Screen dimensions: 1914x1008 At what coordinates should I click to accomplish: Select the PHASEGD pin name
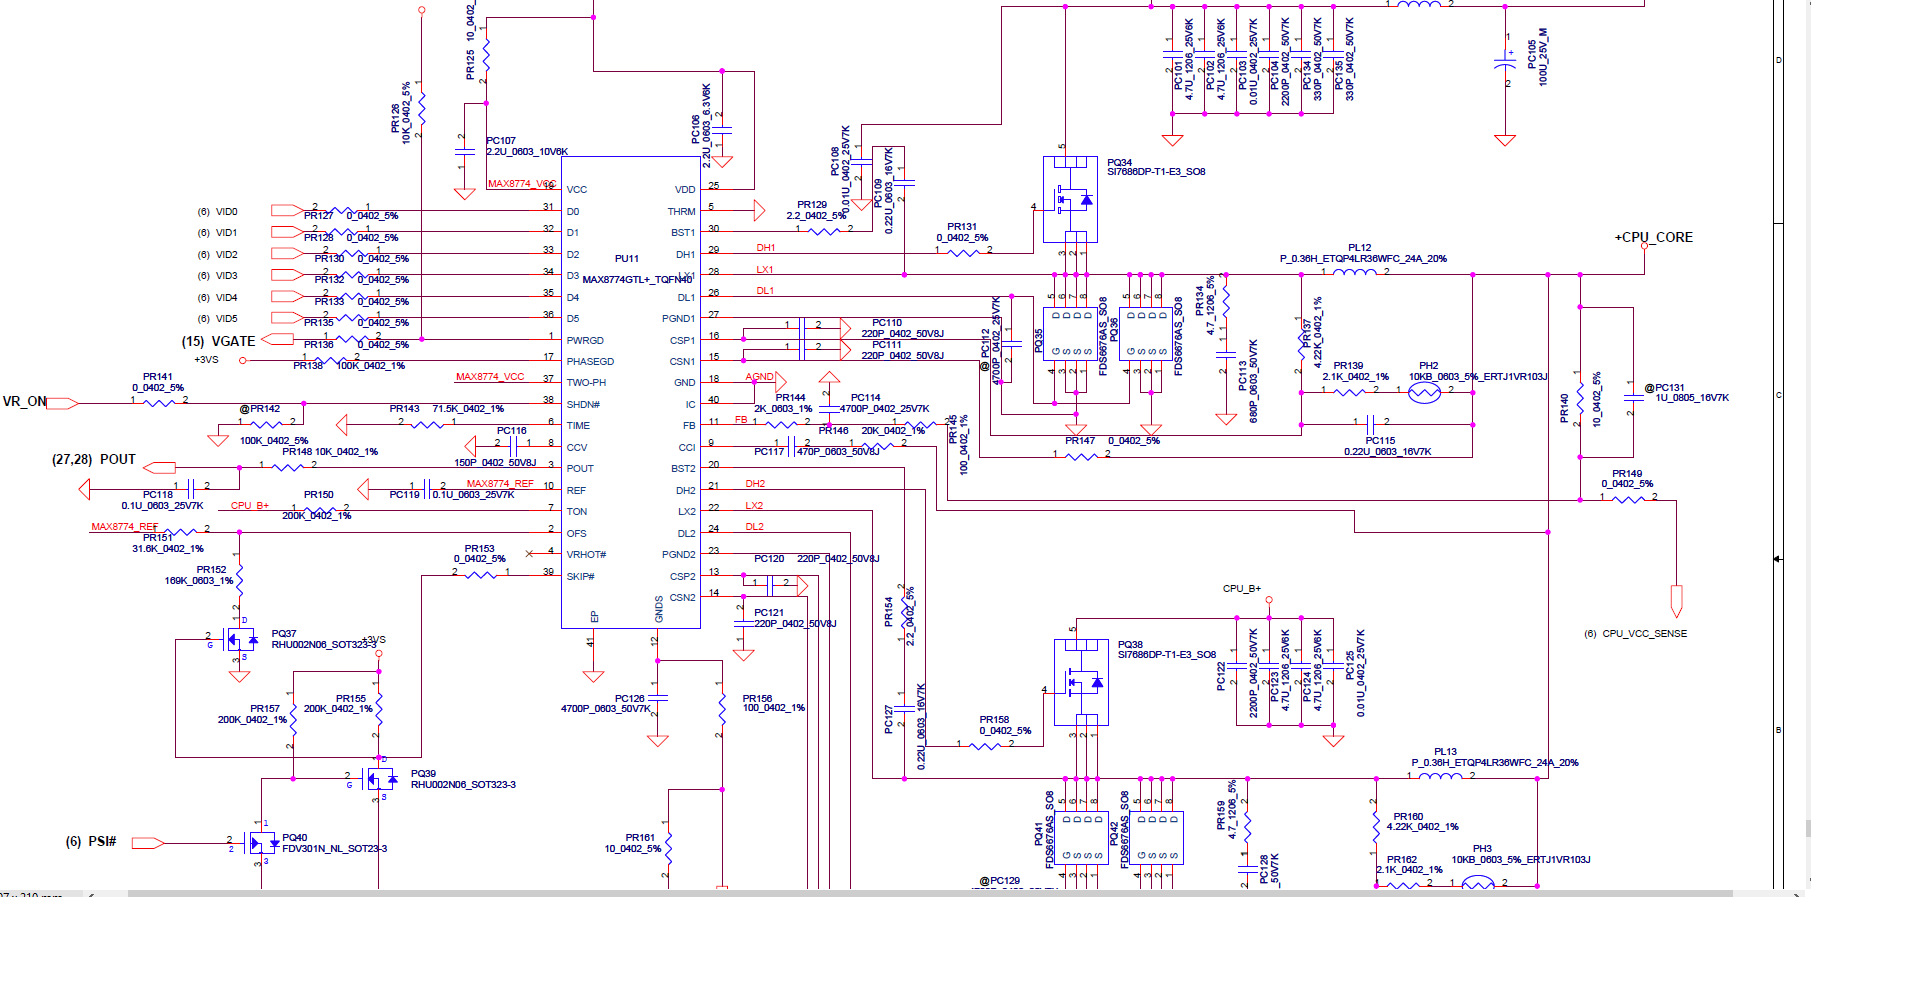coord(590,362)
